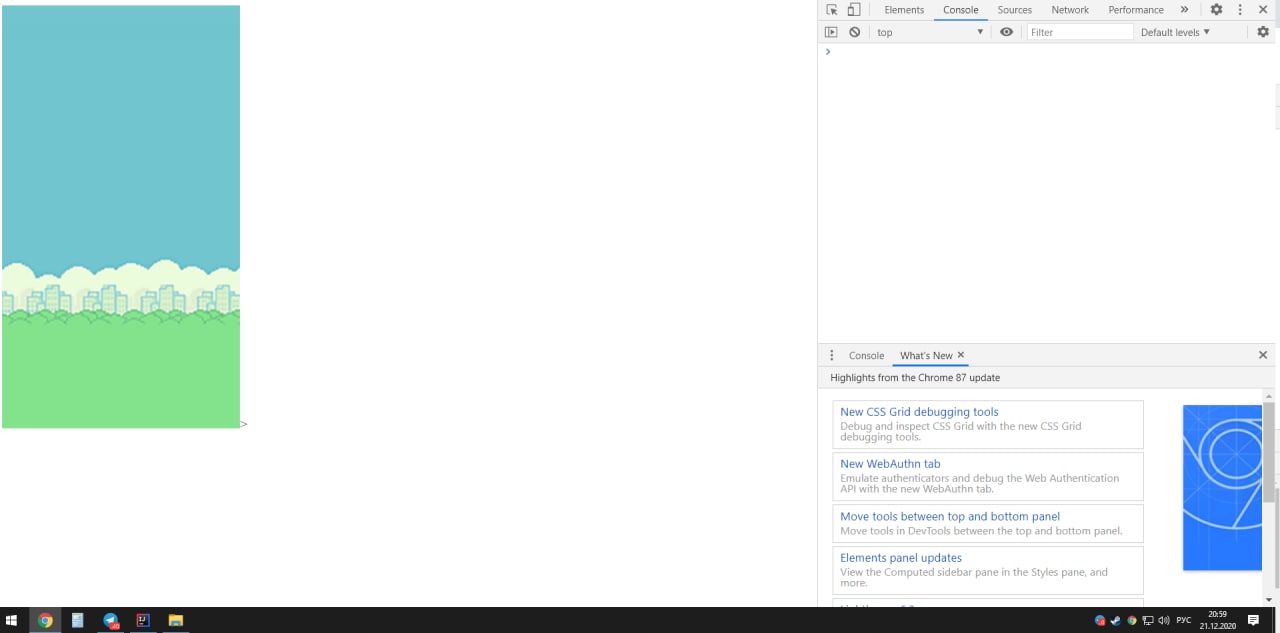Image resolution: width=1280 pixels, height=633 pixels.
Task: Focus the console Filter input field
Action: (x=1080, y=32)
